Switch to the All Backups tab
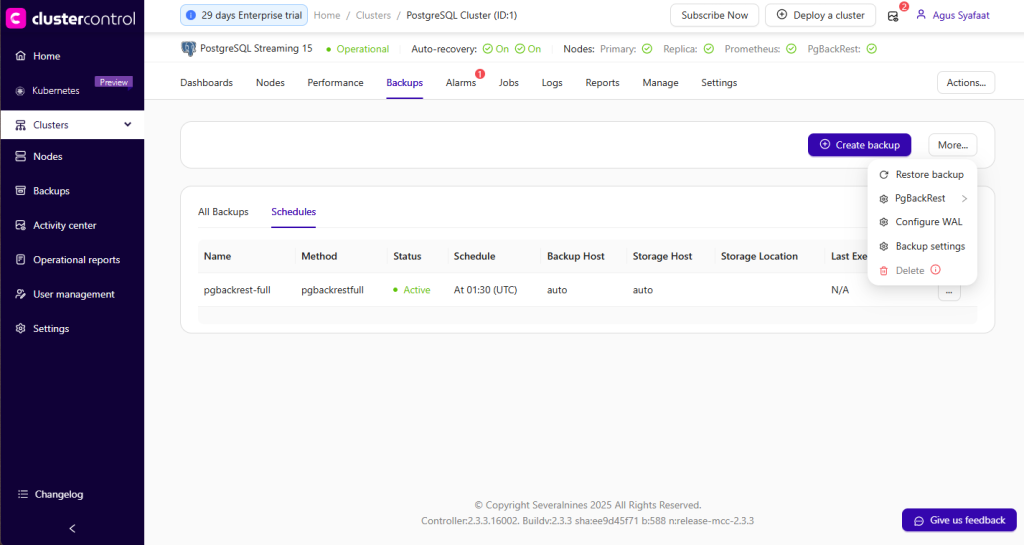Screen dimensions: 1024x545 [x=223, y=212]
